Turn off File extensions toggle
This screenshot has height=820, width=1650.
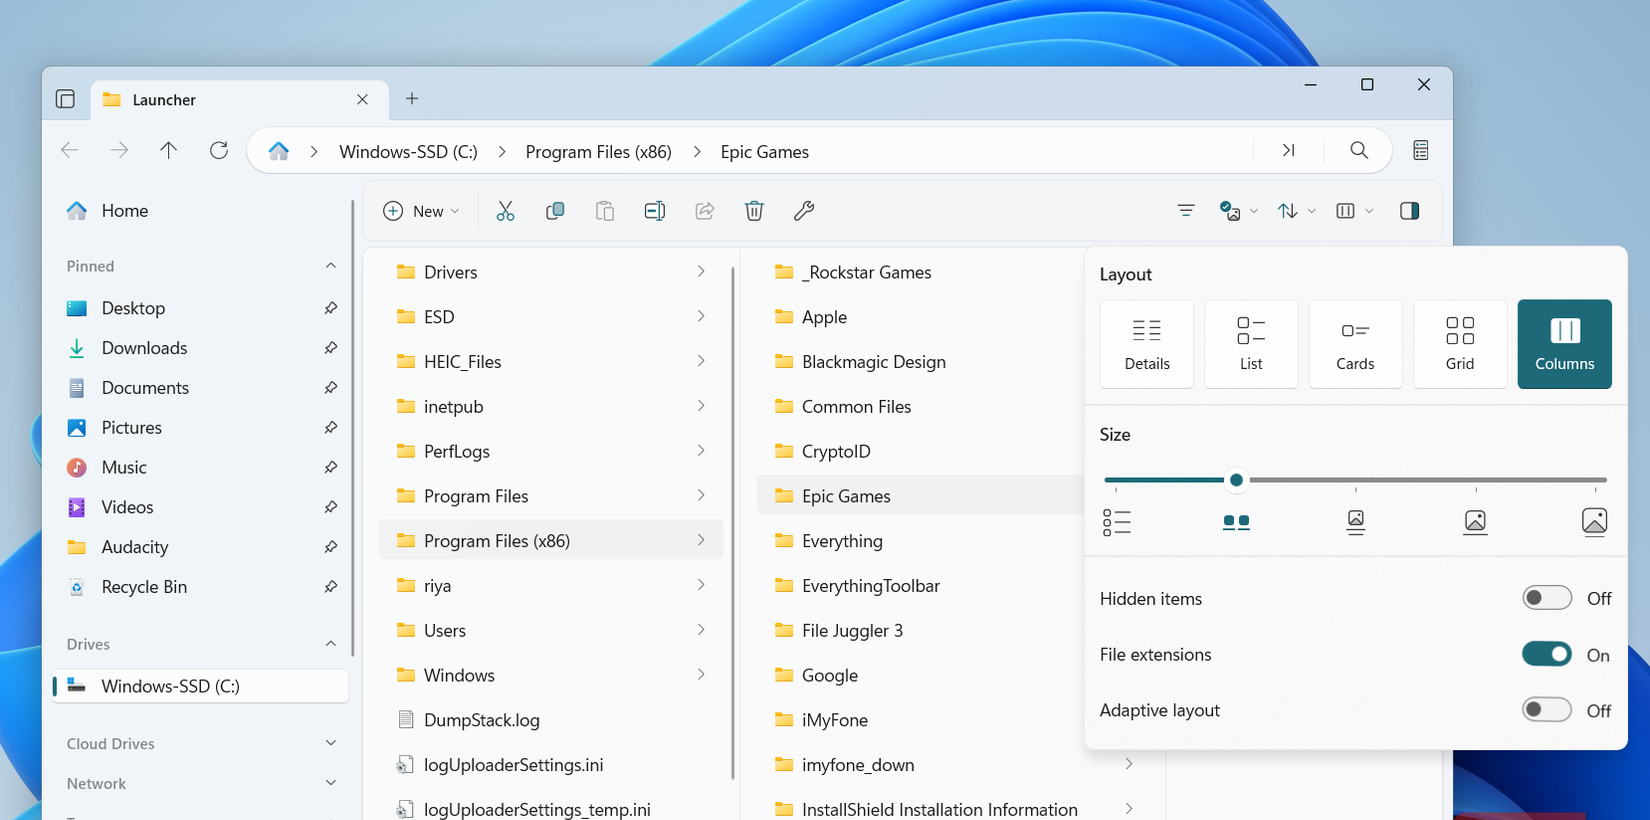pos(1546,654)
